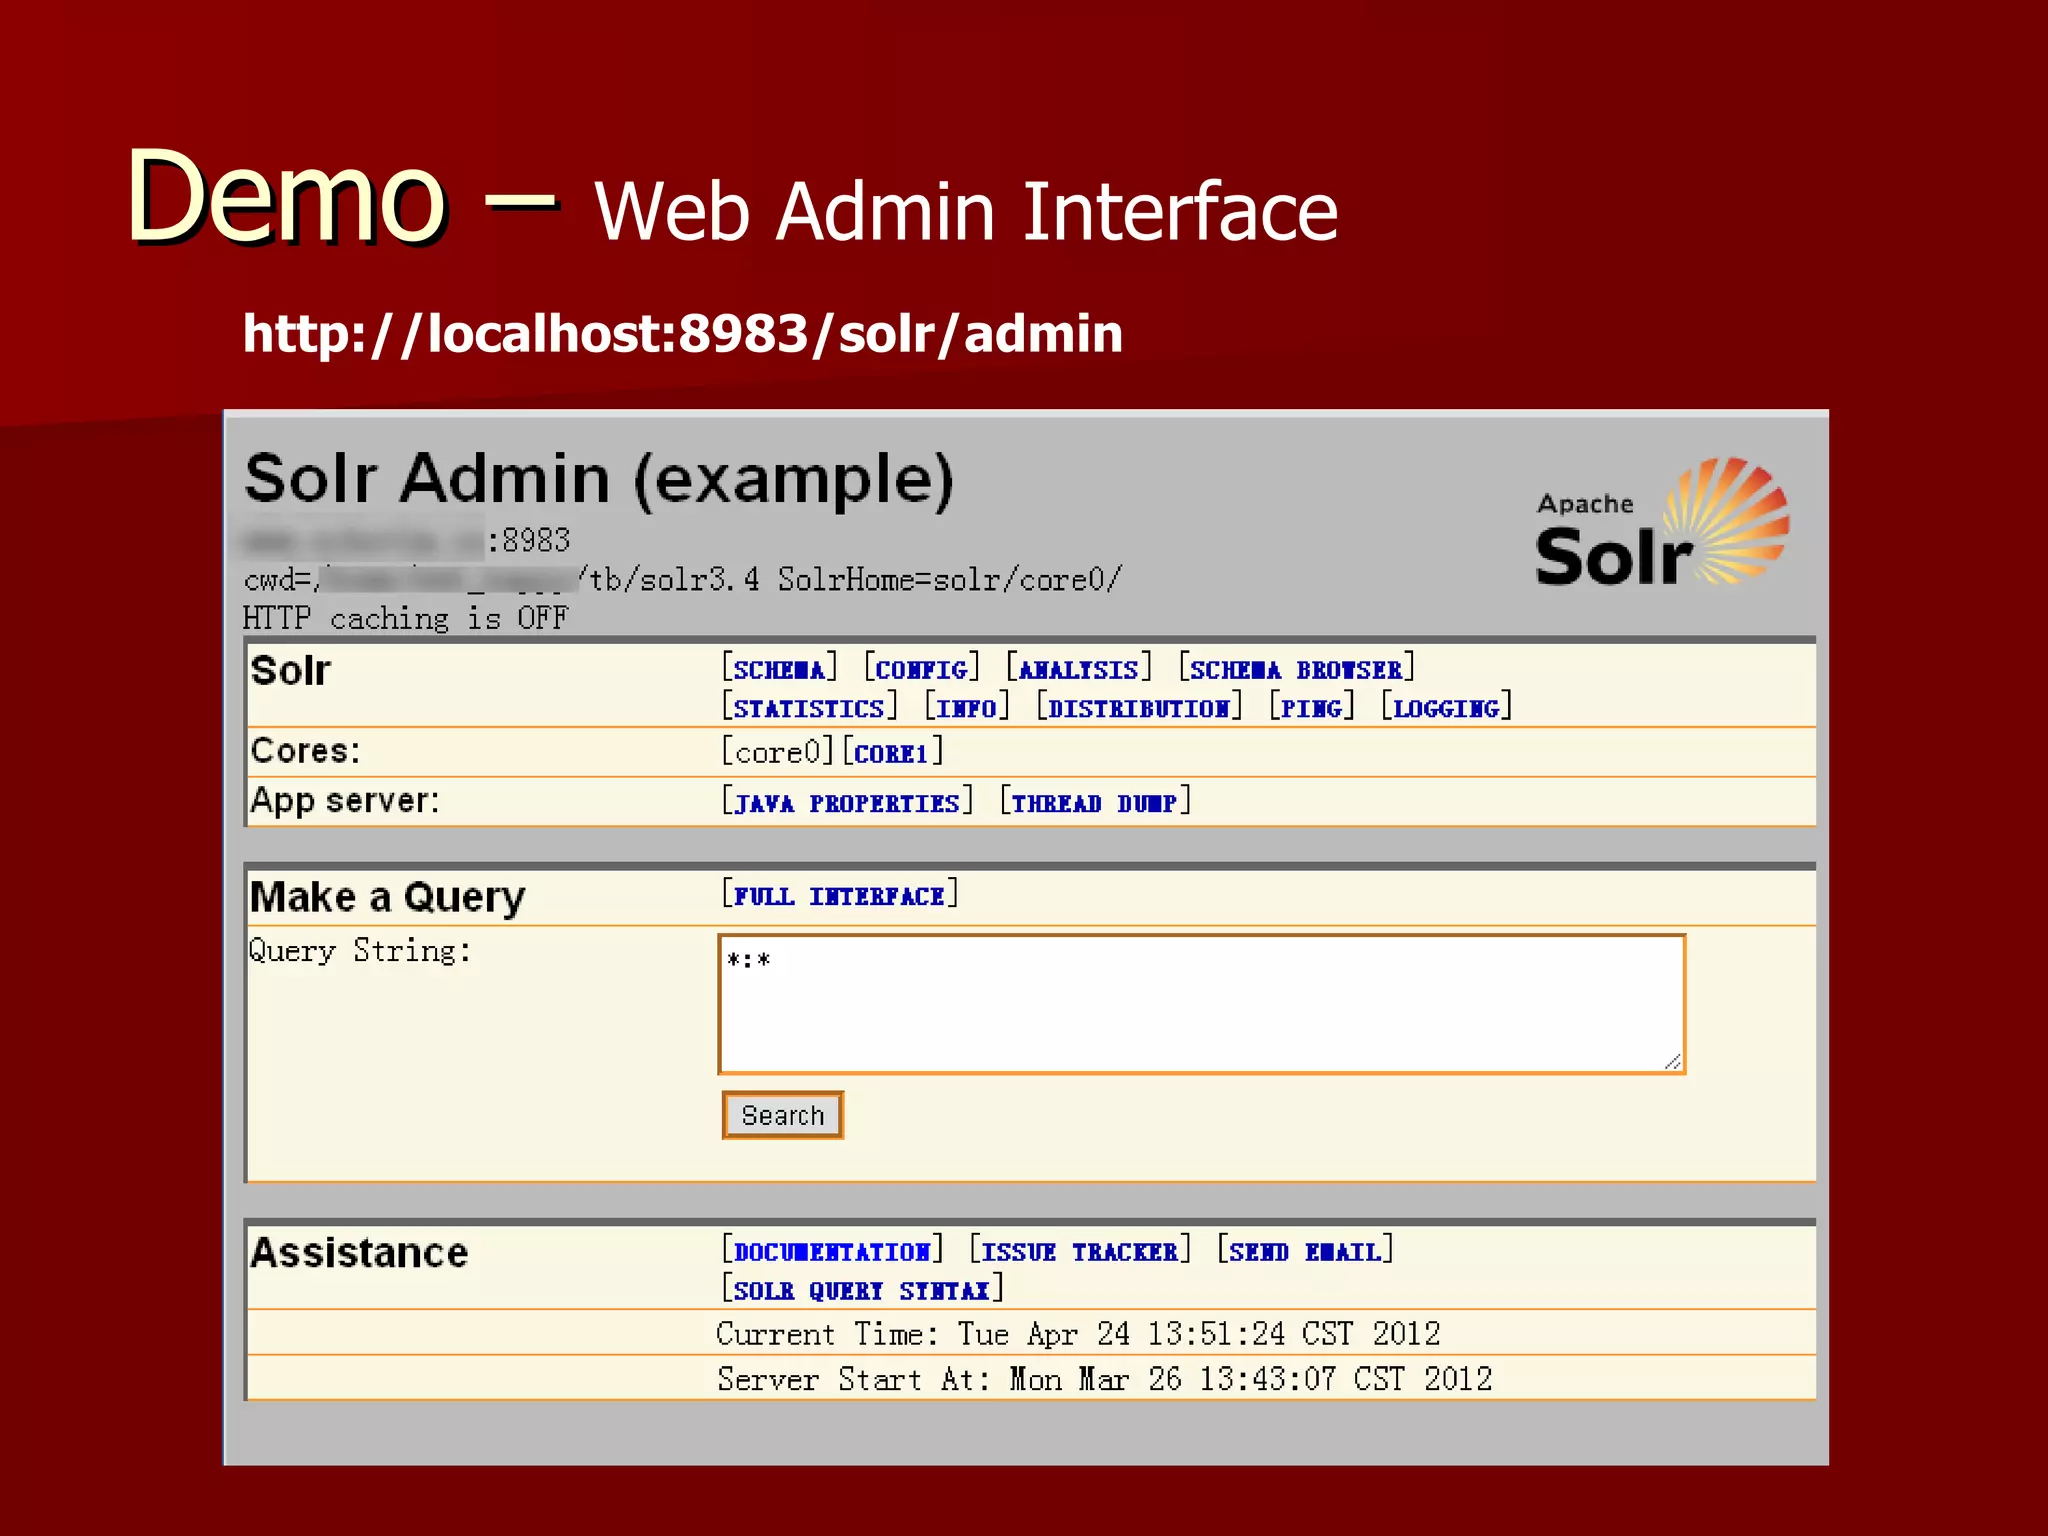Screen dimensions: 2048x1536
Task: Open the DOCUMENTATION link
Action: pos(832,1252)
